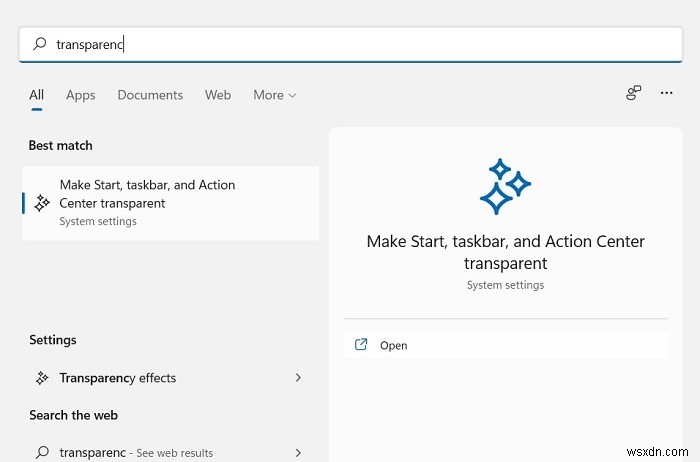The image size is (700, 462).
Task: Switch to the All results tab
Action: [x=37, y=95]
